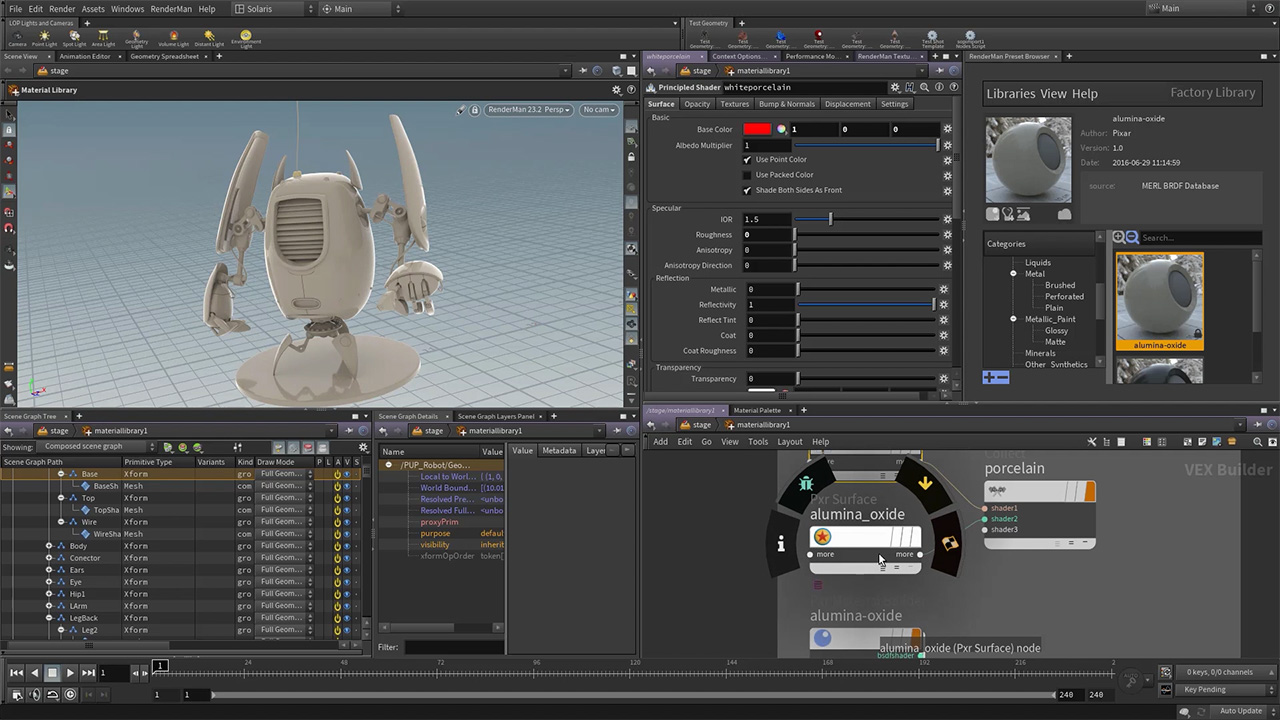Click Help in preset browser header
The width and height of the screenshot is (1280, 720).
(x=1084, y=93)
